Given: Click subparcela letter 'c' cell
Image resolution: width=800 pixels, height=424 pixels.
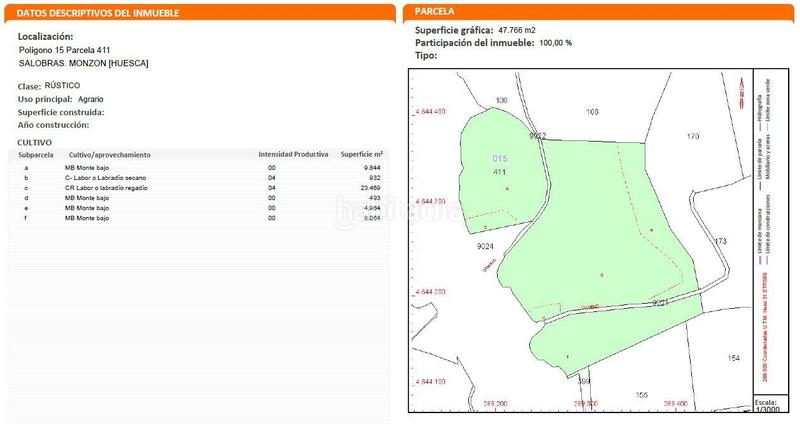Looking at the screenshot, I should tap(26, 188).
